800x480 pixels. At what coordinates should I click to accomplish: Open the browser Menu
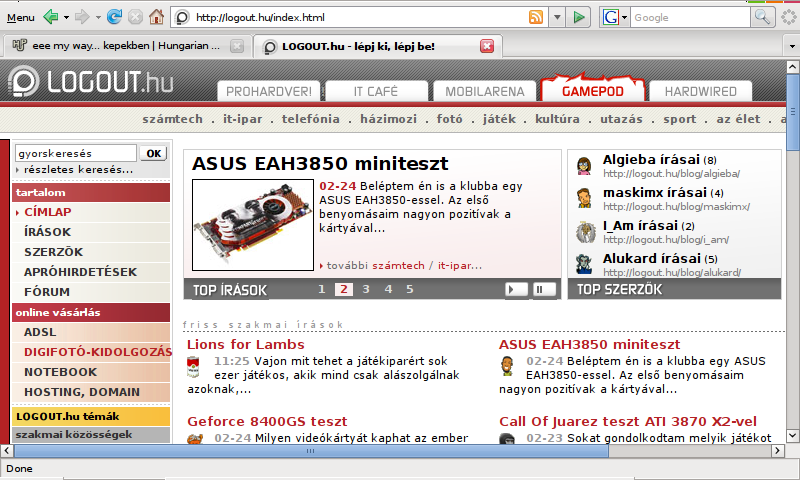pos(20,17)
